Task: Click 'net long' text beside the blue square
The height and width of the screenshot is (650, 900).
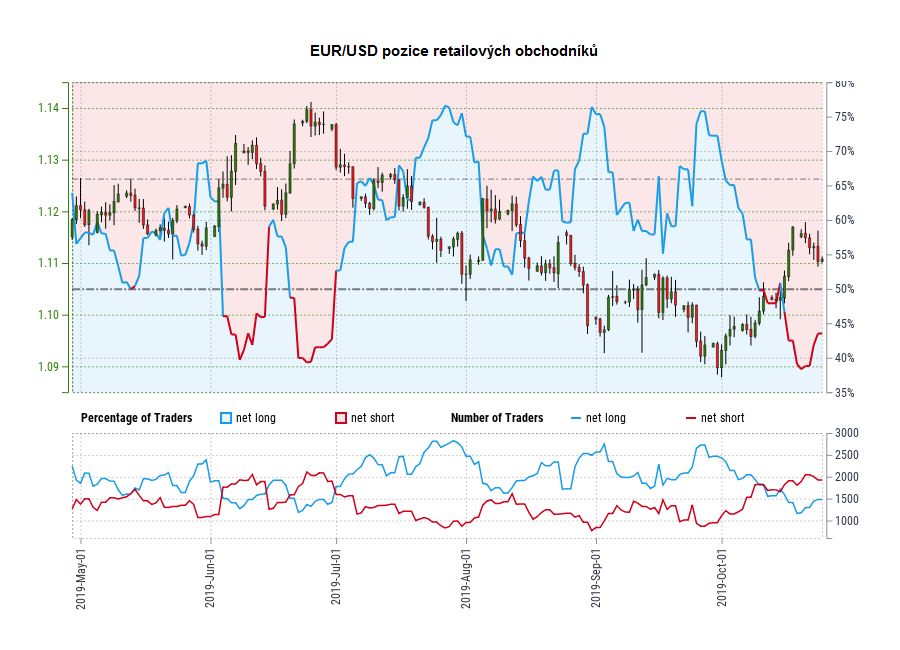Action: (x=256, y=418)
